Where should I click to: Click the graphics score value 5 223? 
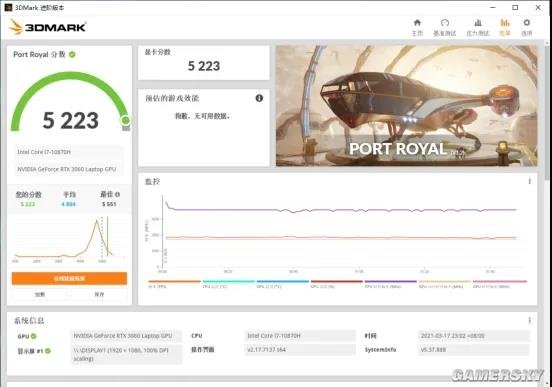point(204,66)
